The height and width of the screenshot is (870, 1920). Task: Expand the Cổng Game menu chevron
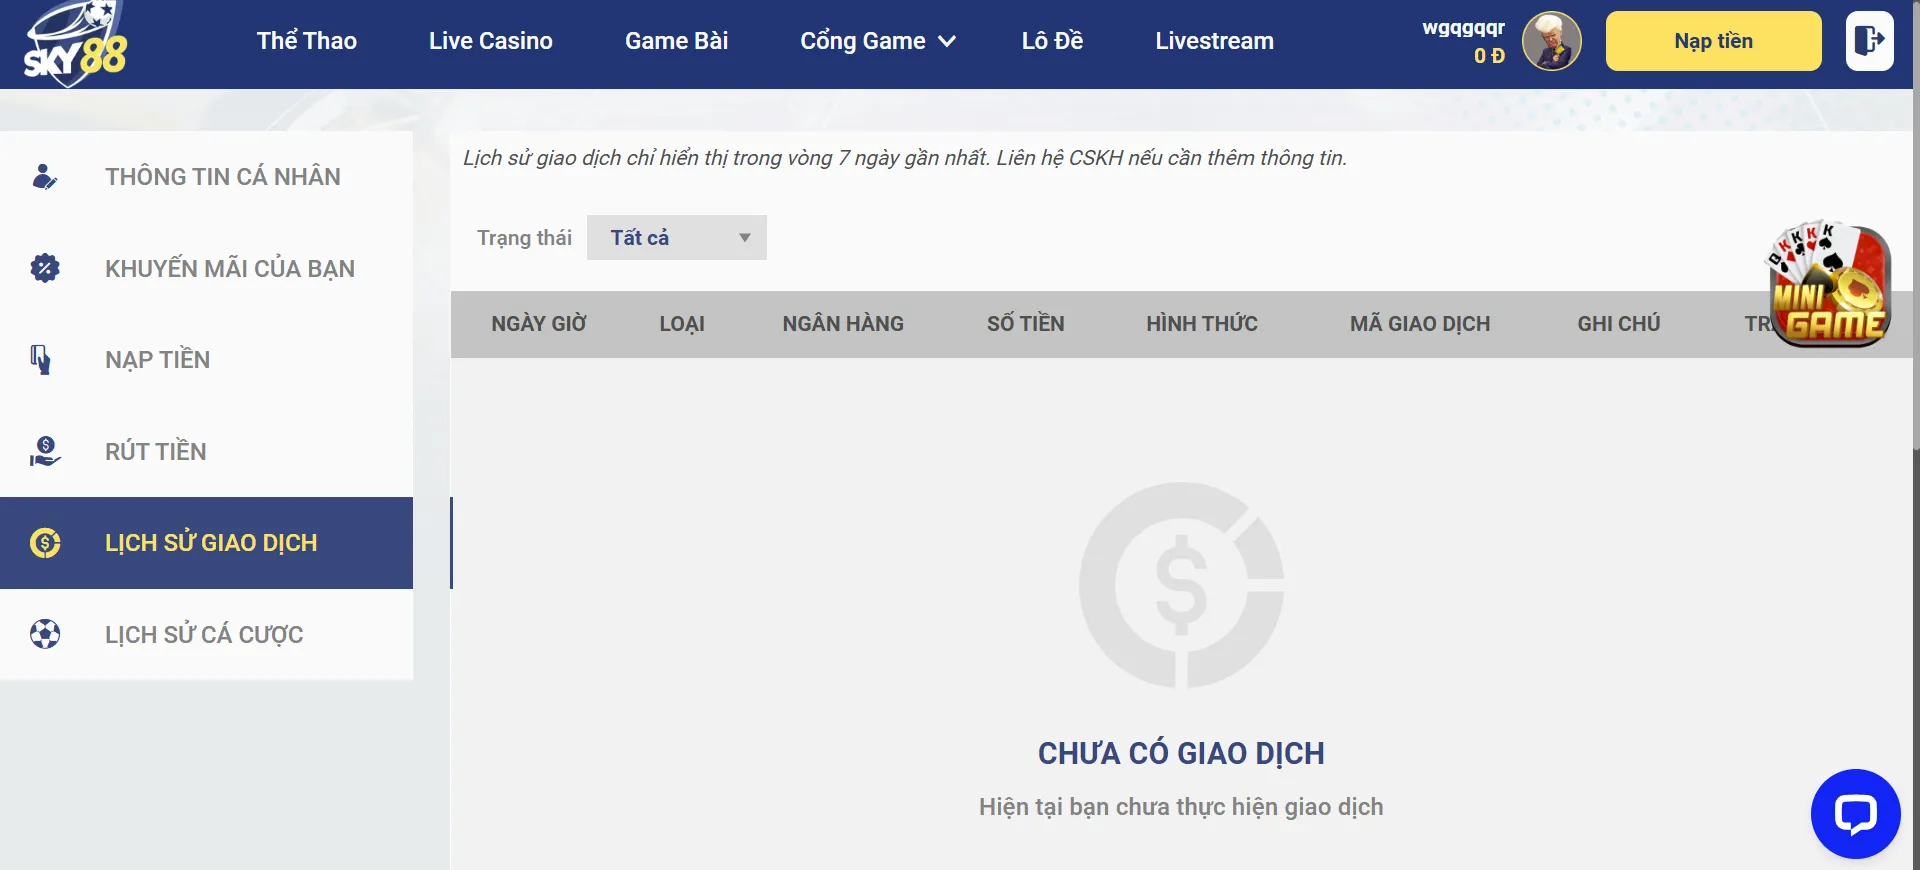947,41
